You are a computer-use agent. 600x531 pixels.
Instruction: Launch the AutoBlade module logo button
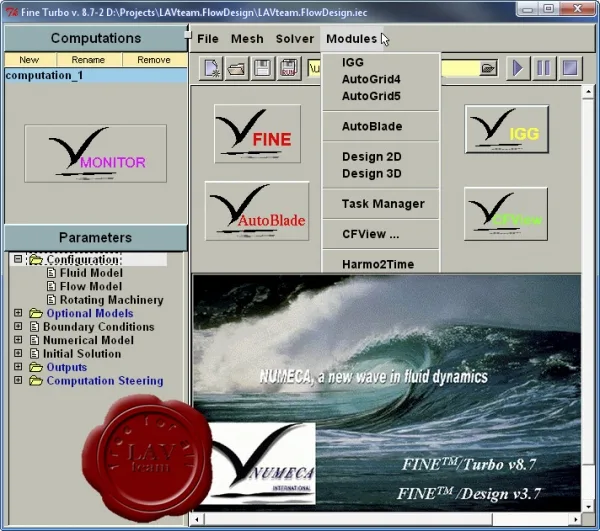coord(257,211)
